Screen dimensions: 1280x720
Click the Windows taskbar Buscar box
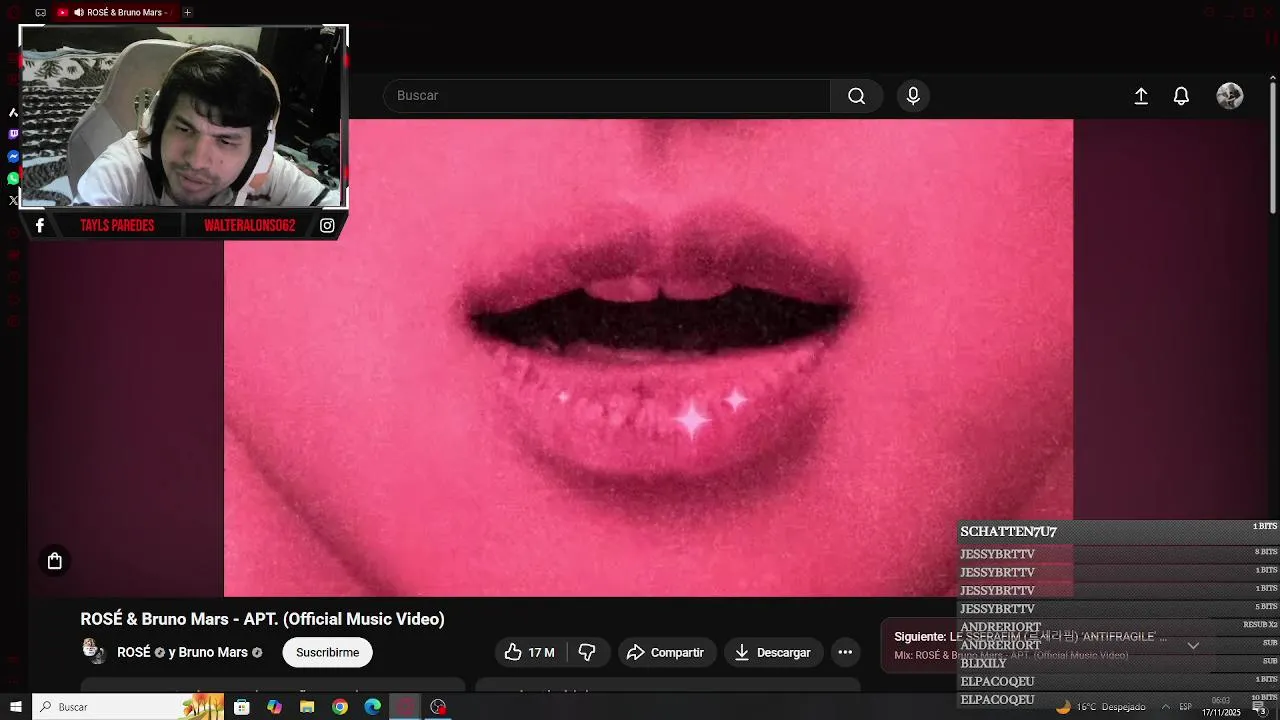coord(128,707)
